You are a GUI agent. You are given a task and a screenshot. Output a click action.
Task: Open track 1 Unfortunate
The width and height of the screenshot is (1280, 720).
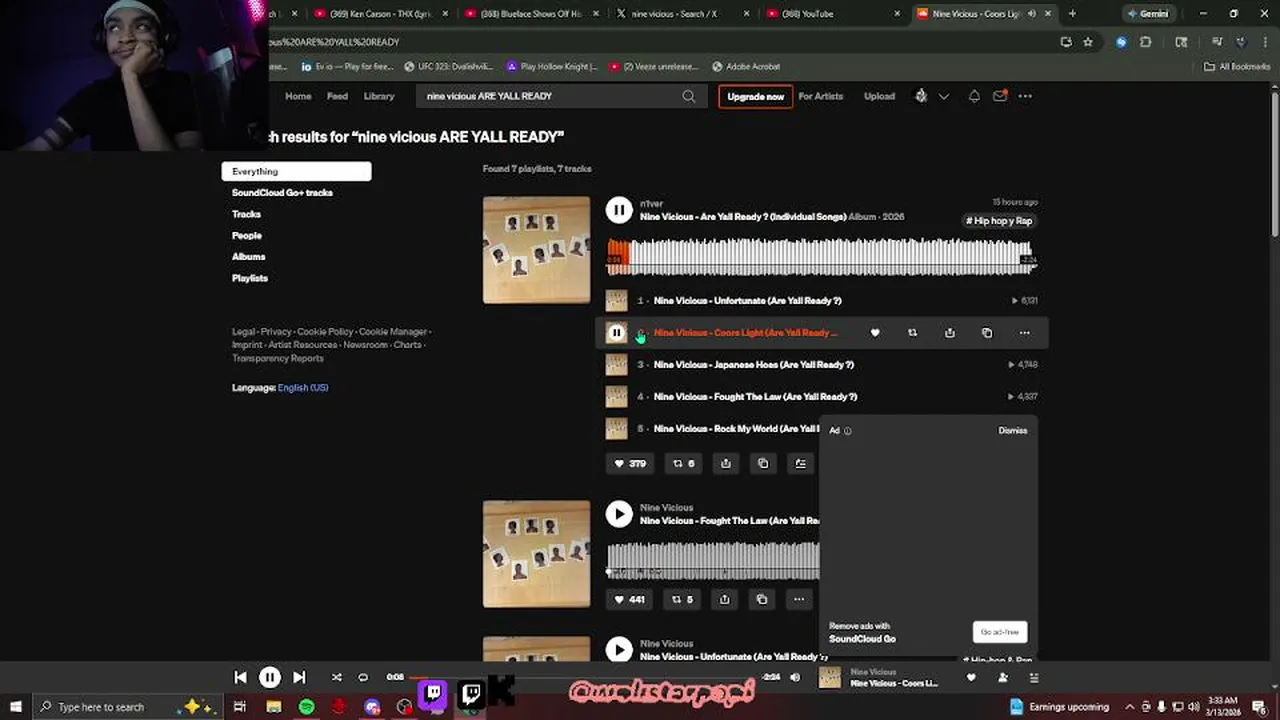tap(748, 301)
